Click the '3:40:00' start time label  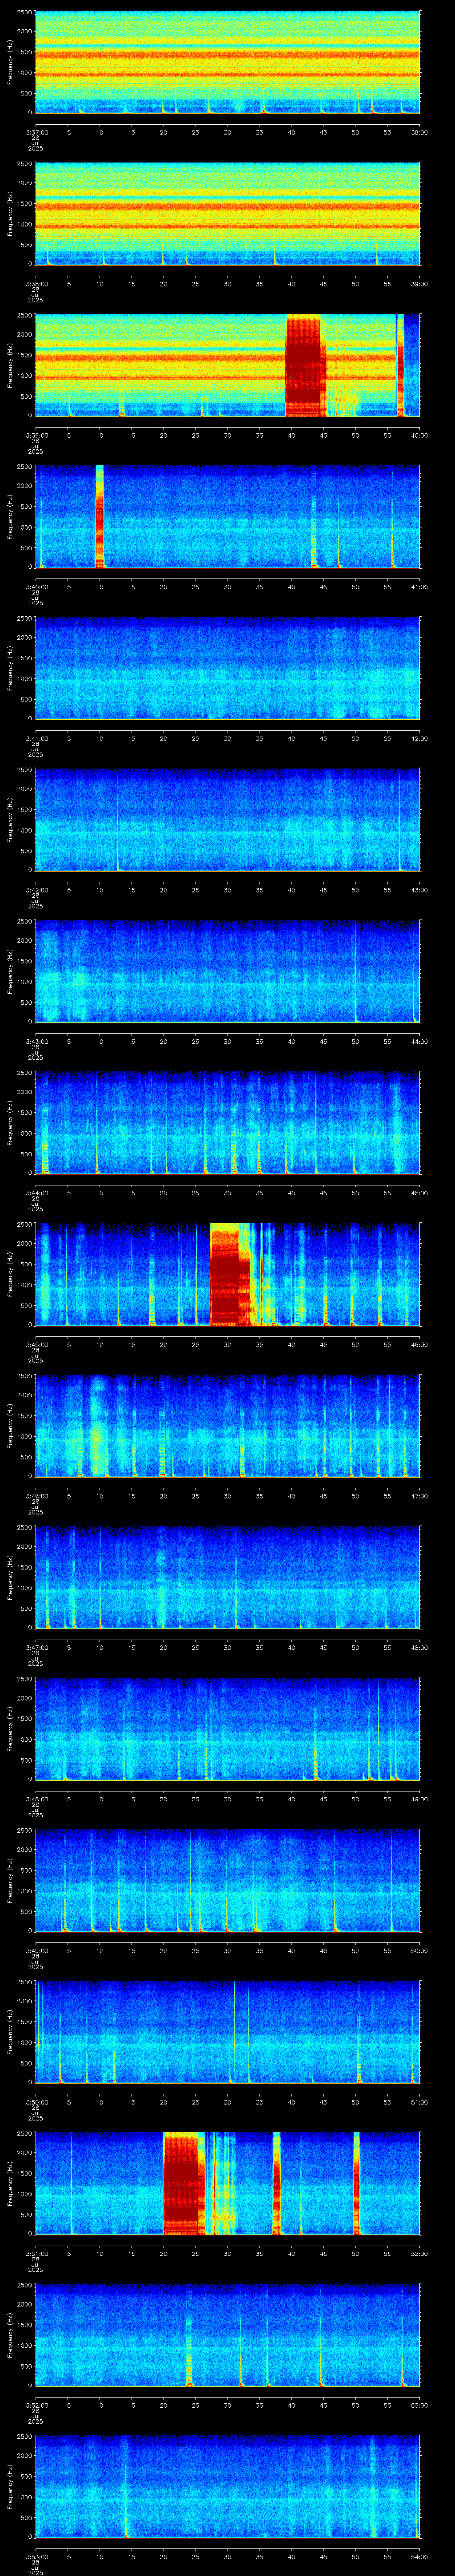click(36, 586)
